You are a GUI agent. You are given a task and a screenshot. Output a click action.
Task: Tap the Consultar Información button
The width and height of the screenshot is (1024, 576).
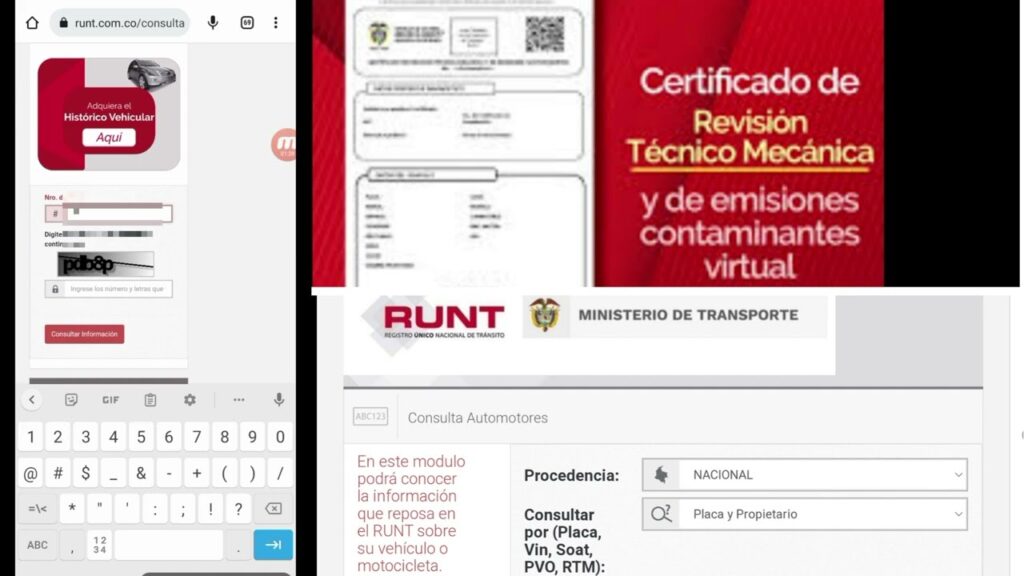(84, 334)
